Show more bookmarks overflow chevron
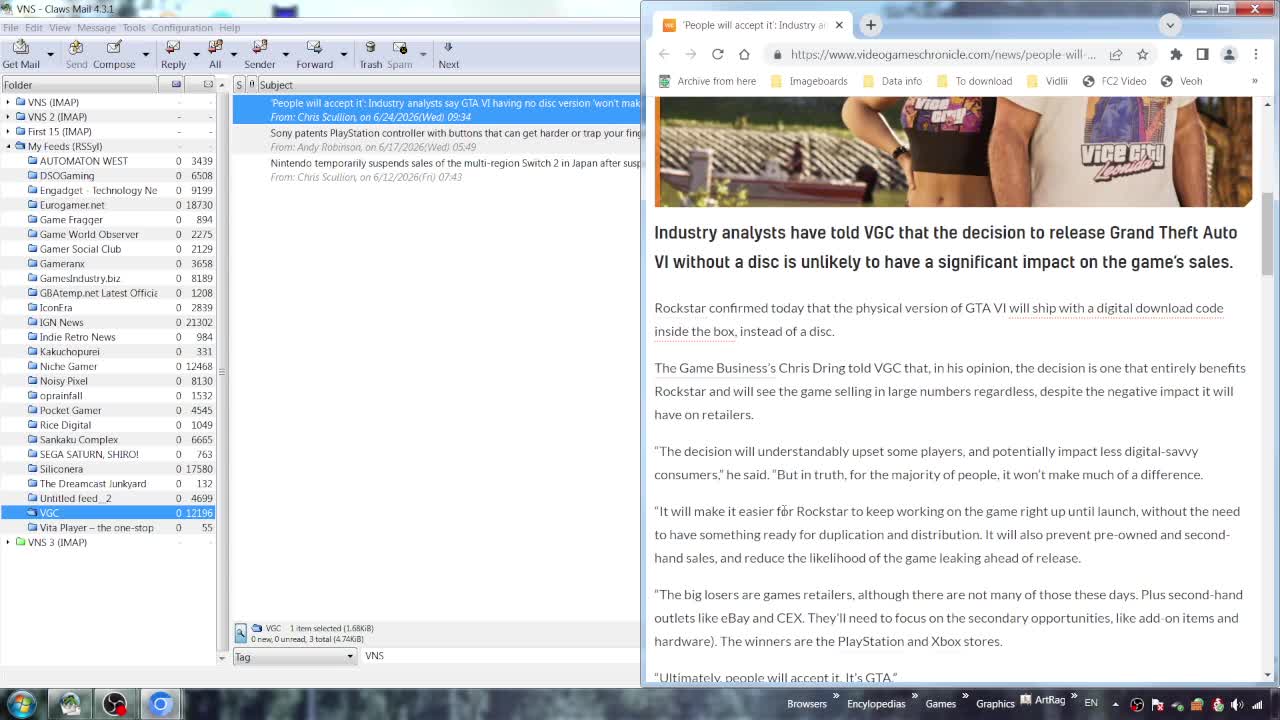Image resolution: width=1280 pixels, height=720 pixels. (1254, 81)
